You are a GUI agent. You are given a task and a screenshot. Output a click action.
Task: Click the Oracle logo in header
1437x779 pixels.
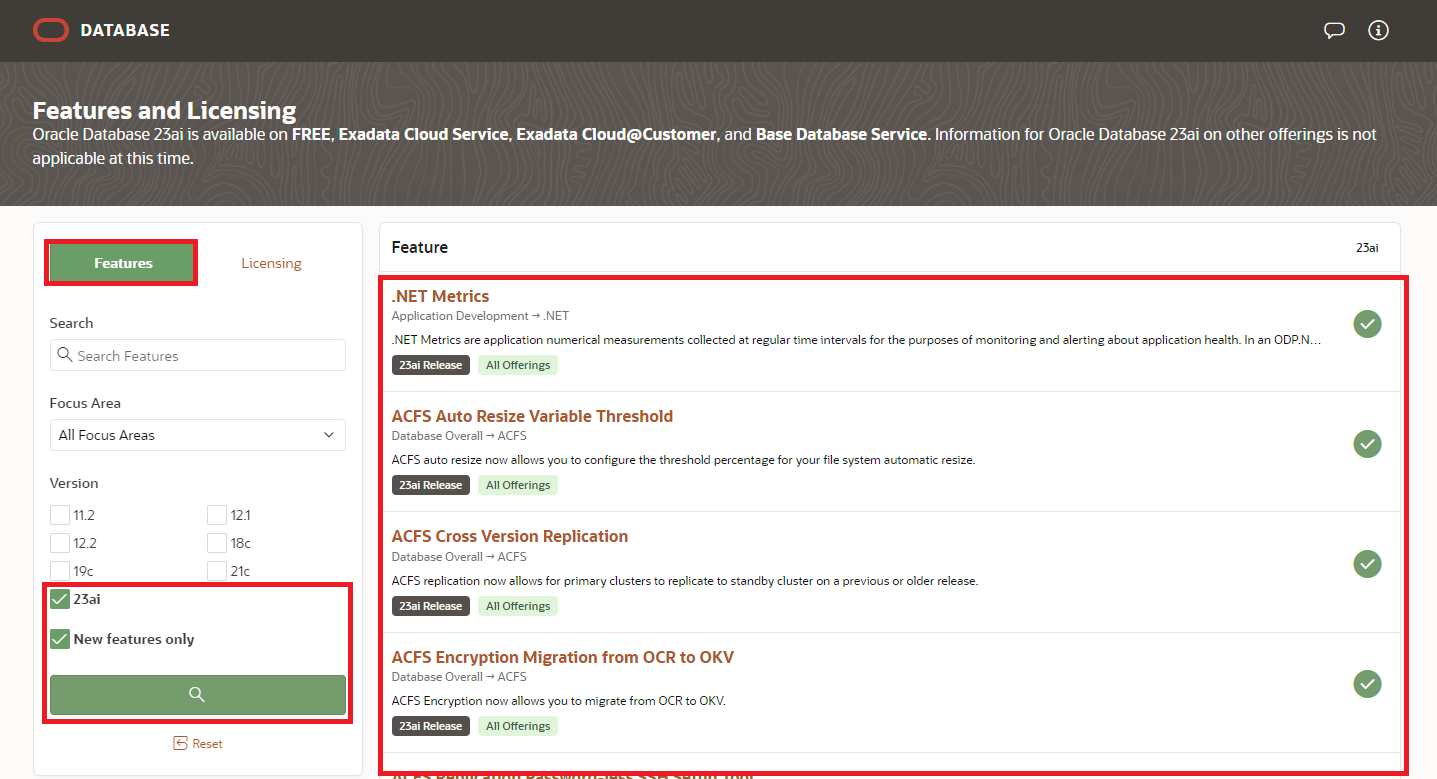point(50,30)
